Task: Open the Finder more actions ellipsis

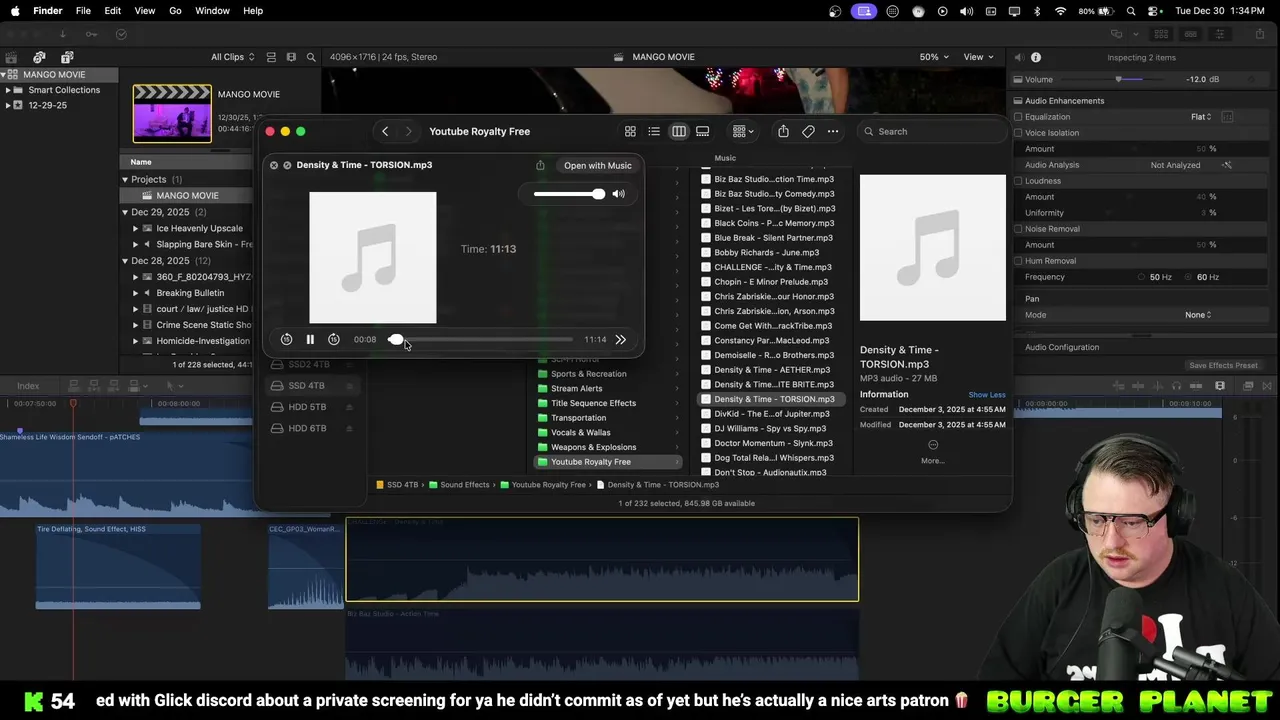Action: 833,131
